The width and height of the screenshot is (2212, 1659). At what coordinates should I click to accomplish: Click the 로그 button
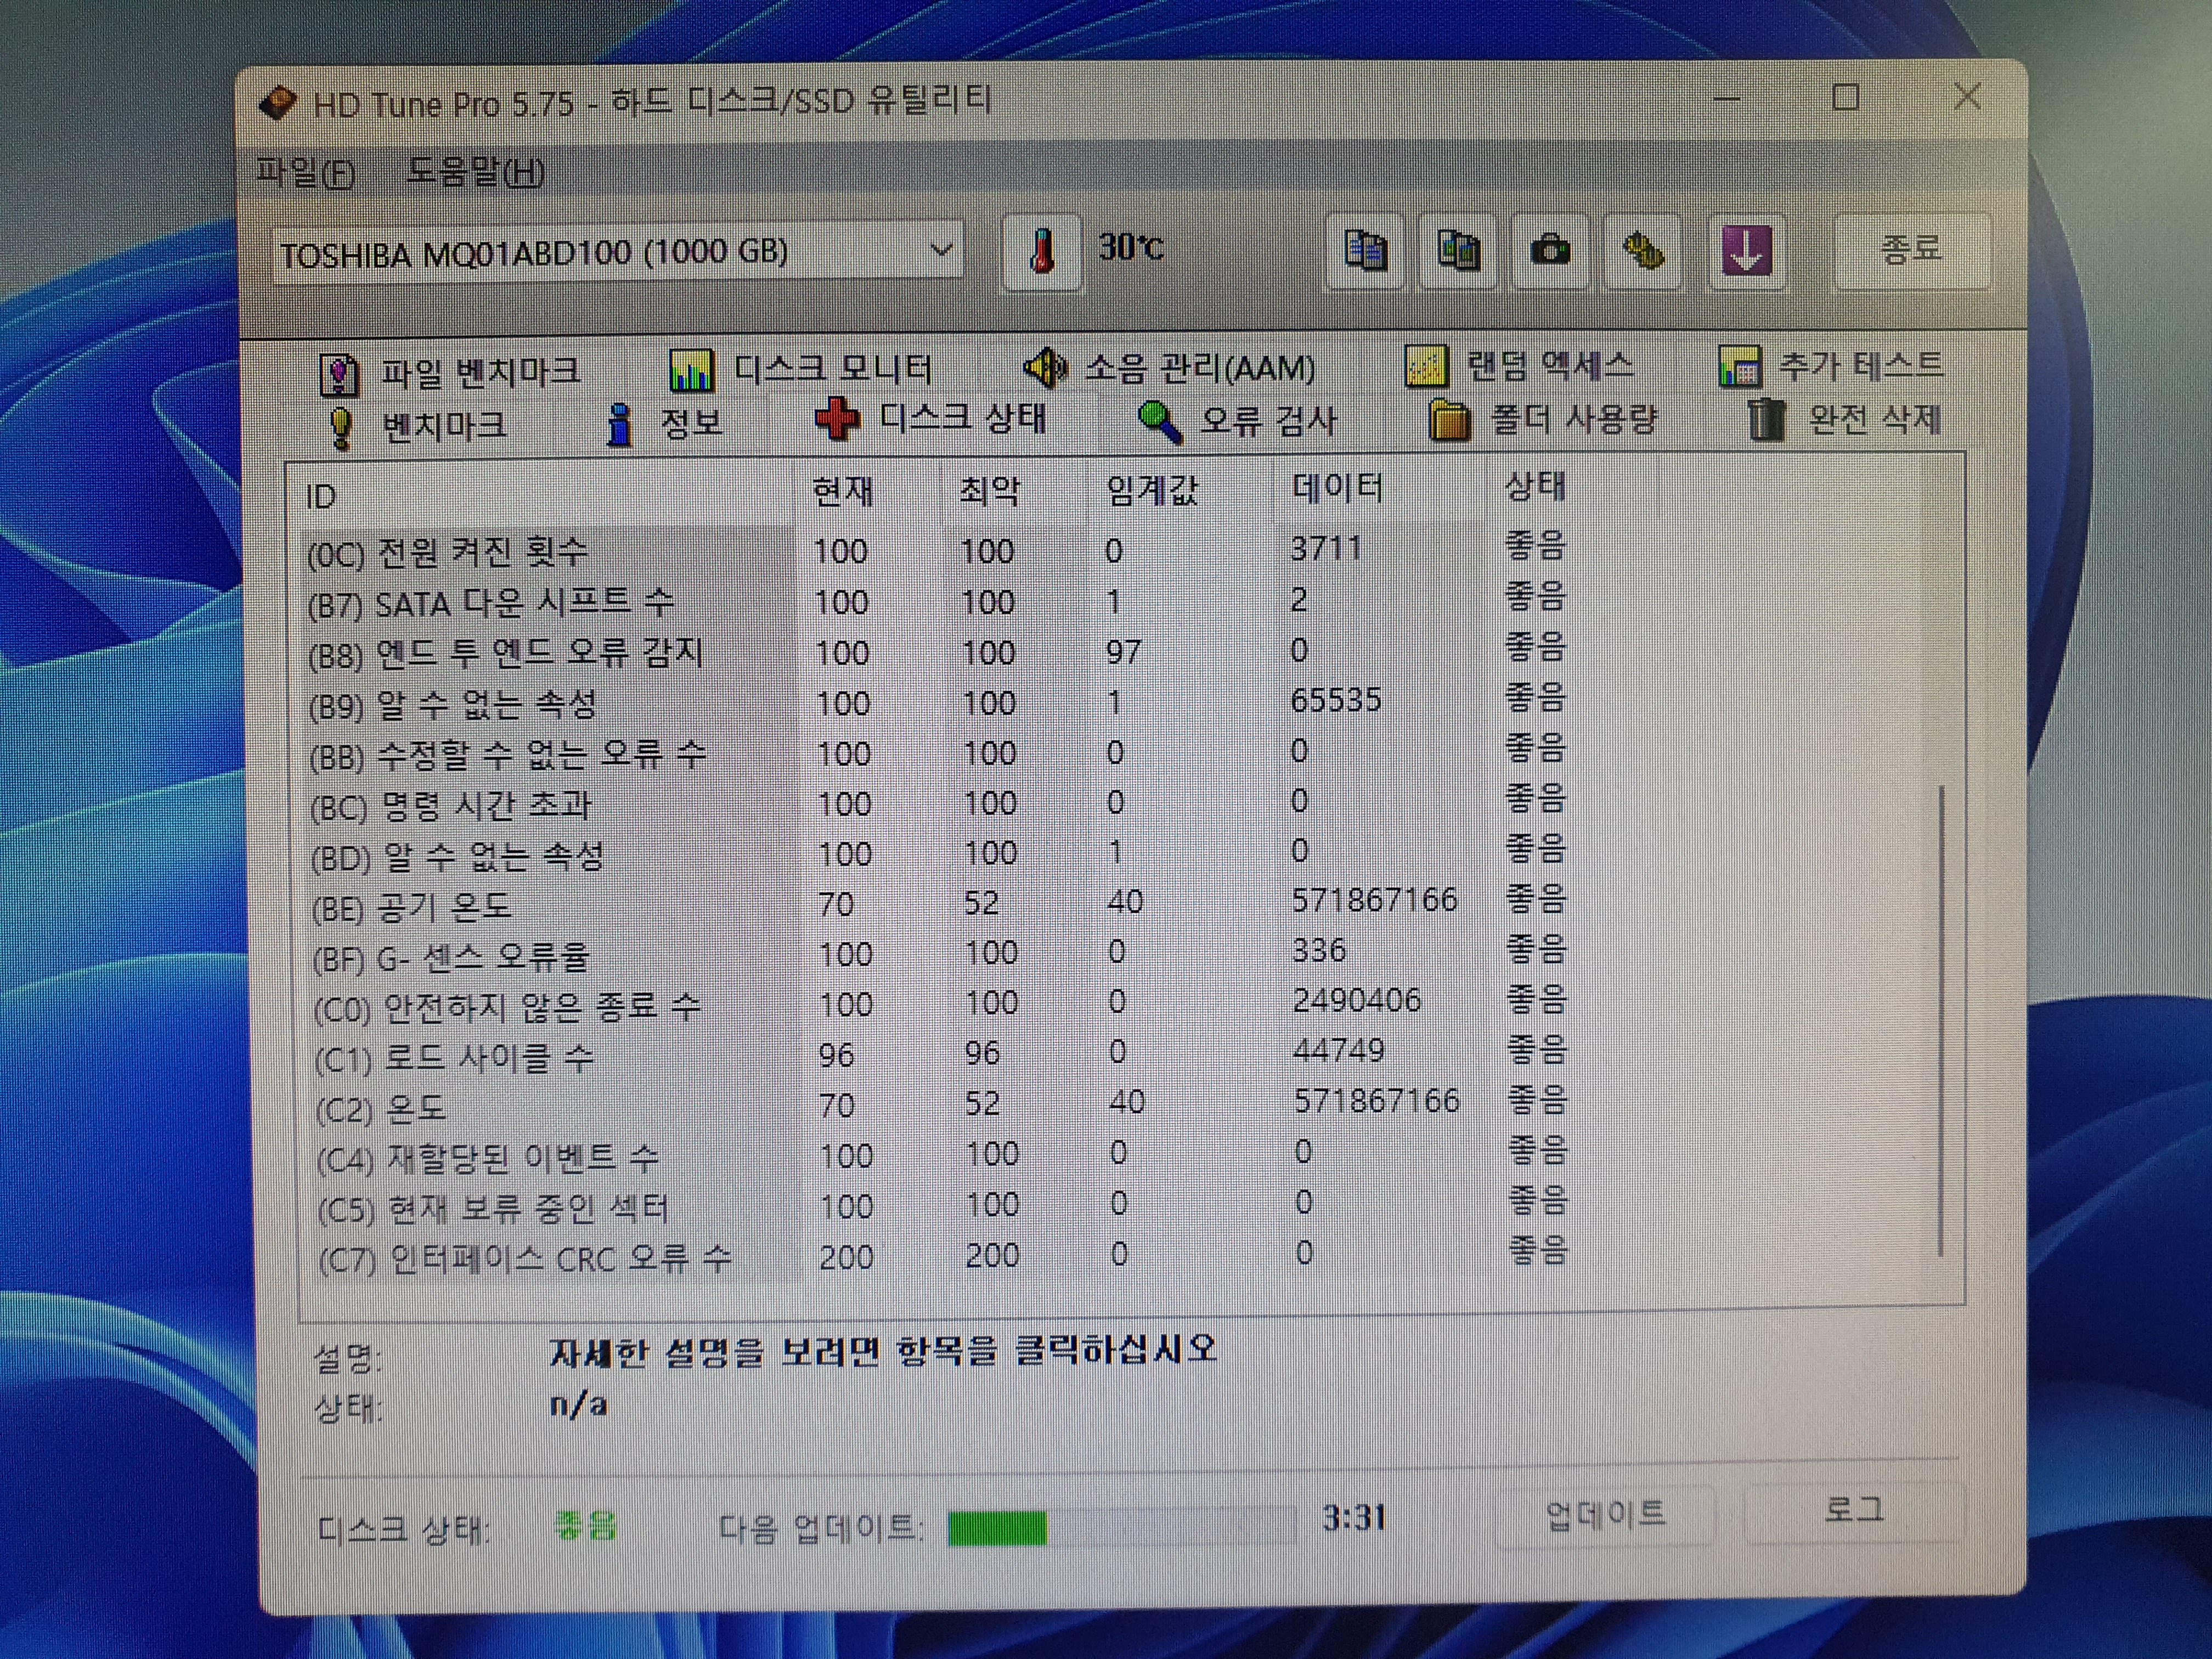coord(1854,1510)
